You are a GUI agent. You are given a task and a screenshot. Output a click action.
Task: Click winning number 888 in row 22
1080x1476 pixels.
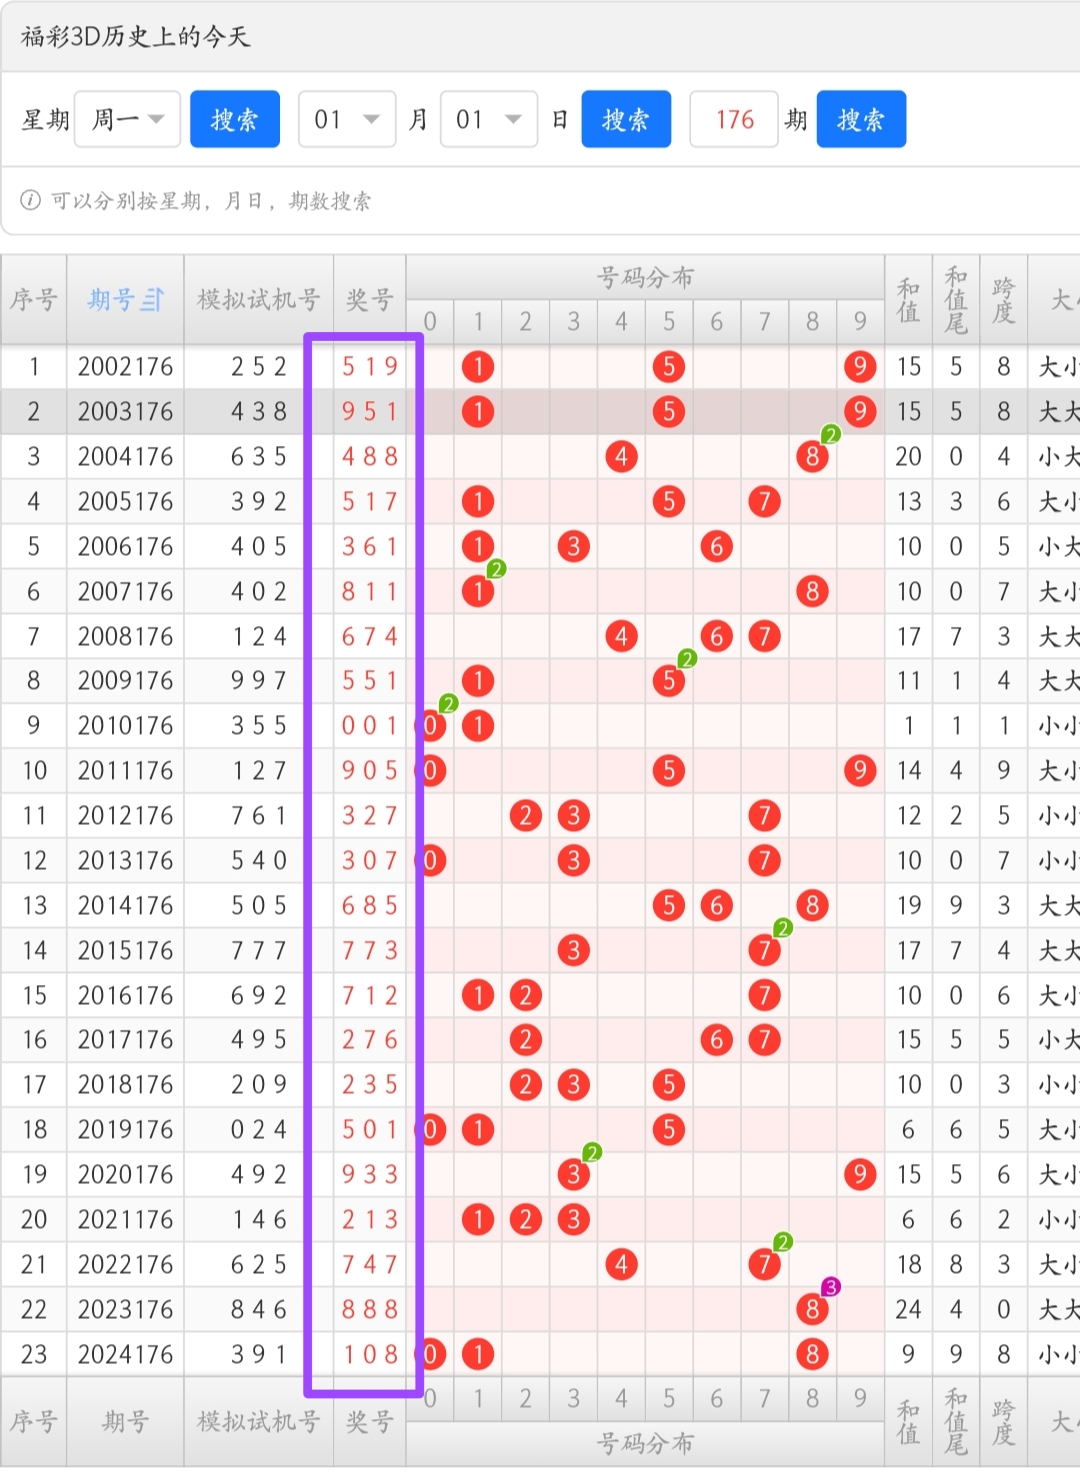(369, 1310)
